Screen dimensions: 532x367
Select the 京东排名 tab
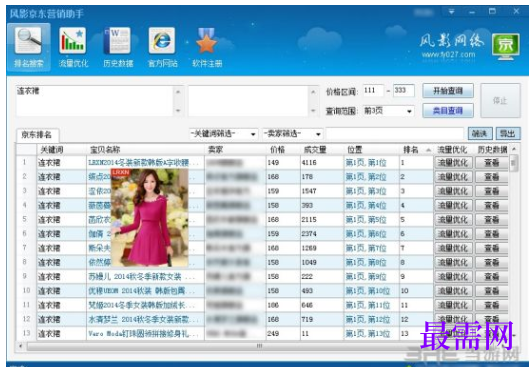coord(37,135)
